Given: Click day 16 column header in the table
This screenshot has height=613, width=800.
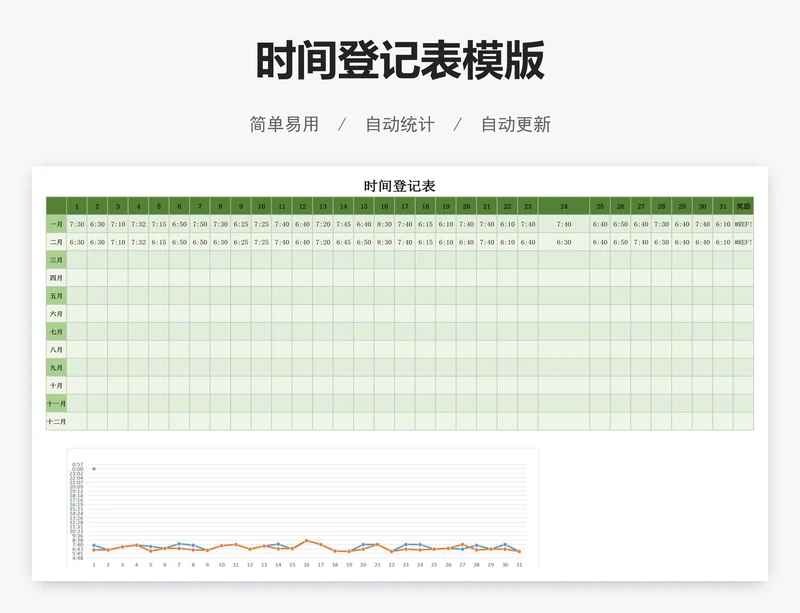Looking at the screenshot, I should coord(384,206).
